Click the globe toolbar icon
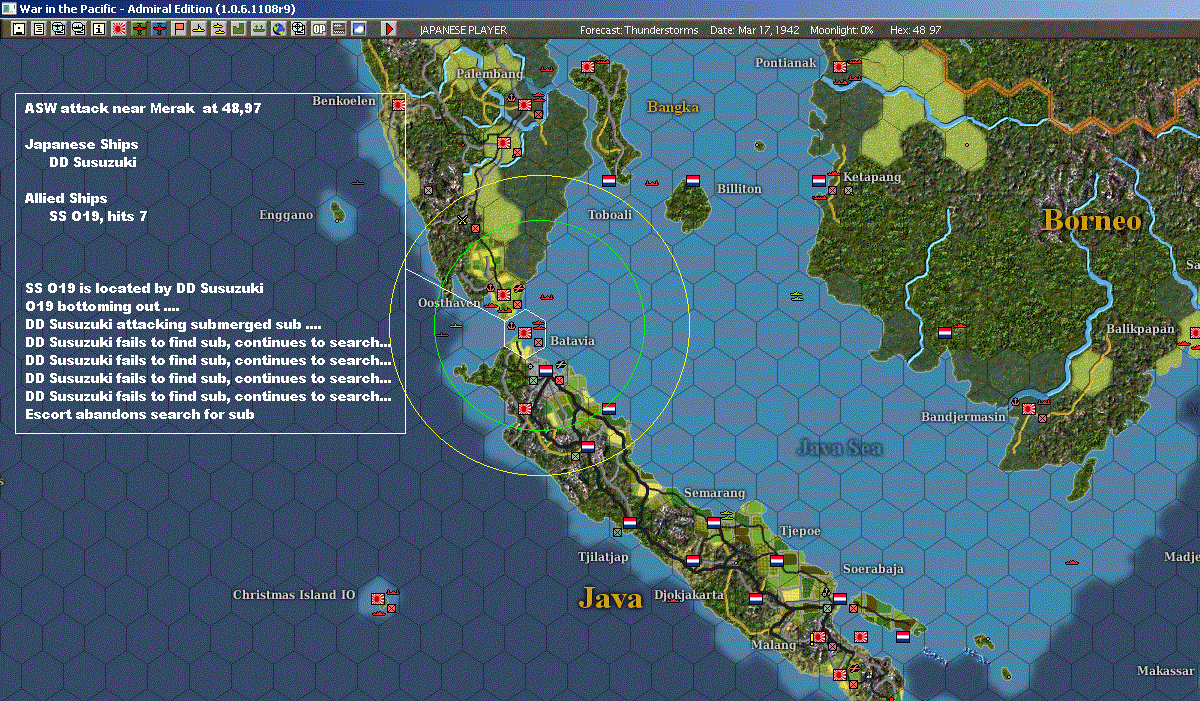 [x=277, y=29]
